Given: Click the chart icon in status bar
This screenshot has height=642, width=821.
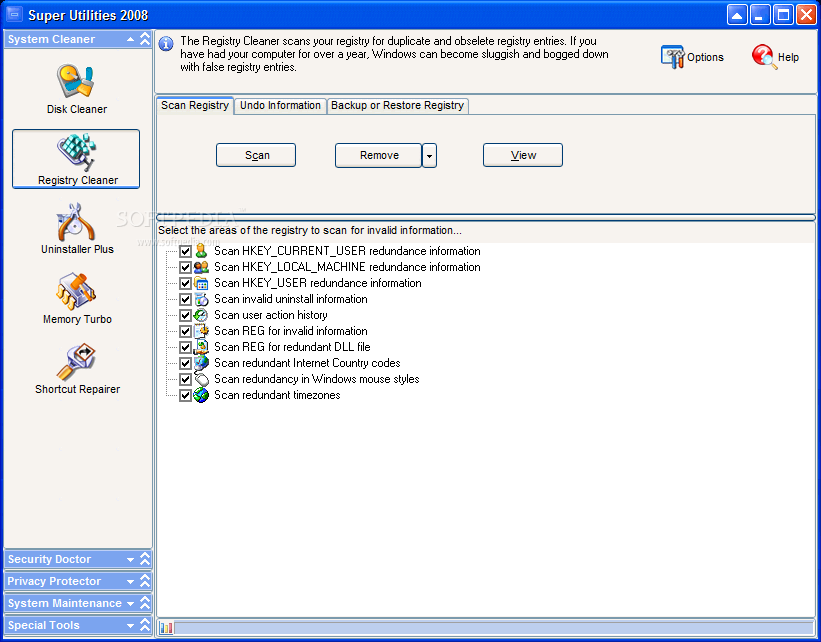Looking at the screenshot, I should tap(166, 627).
